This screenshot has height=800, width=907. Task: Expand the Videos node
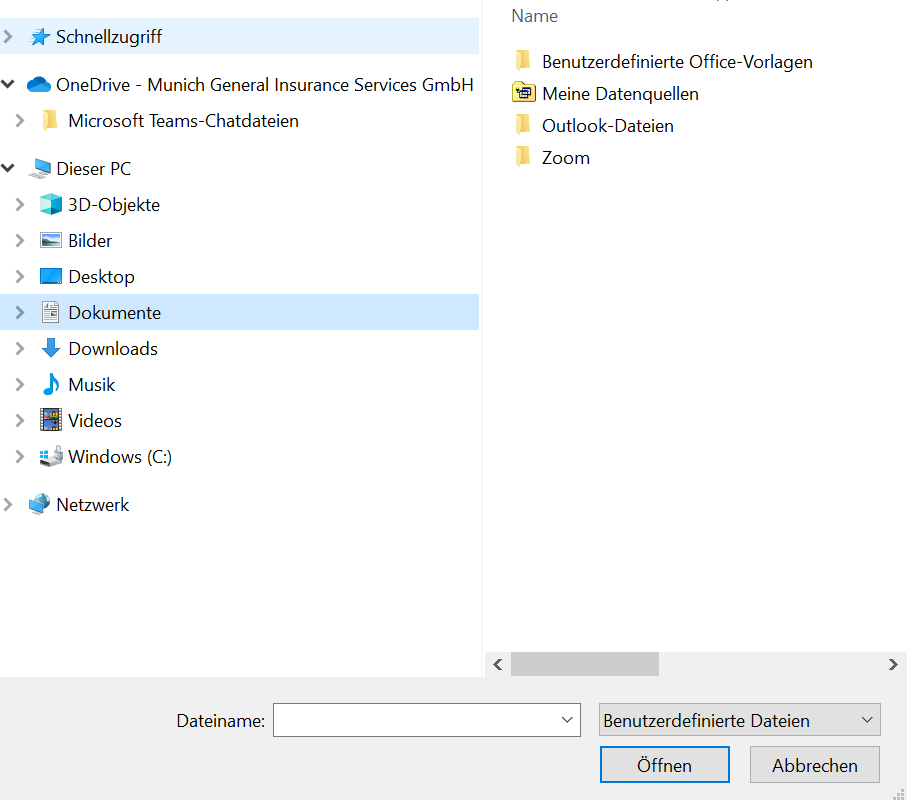(20, 420)
